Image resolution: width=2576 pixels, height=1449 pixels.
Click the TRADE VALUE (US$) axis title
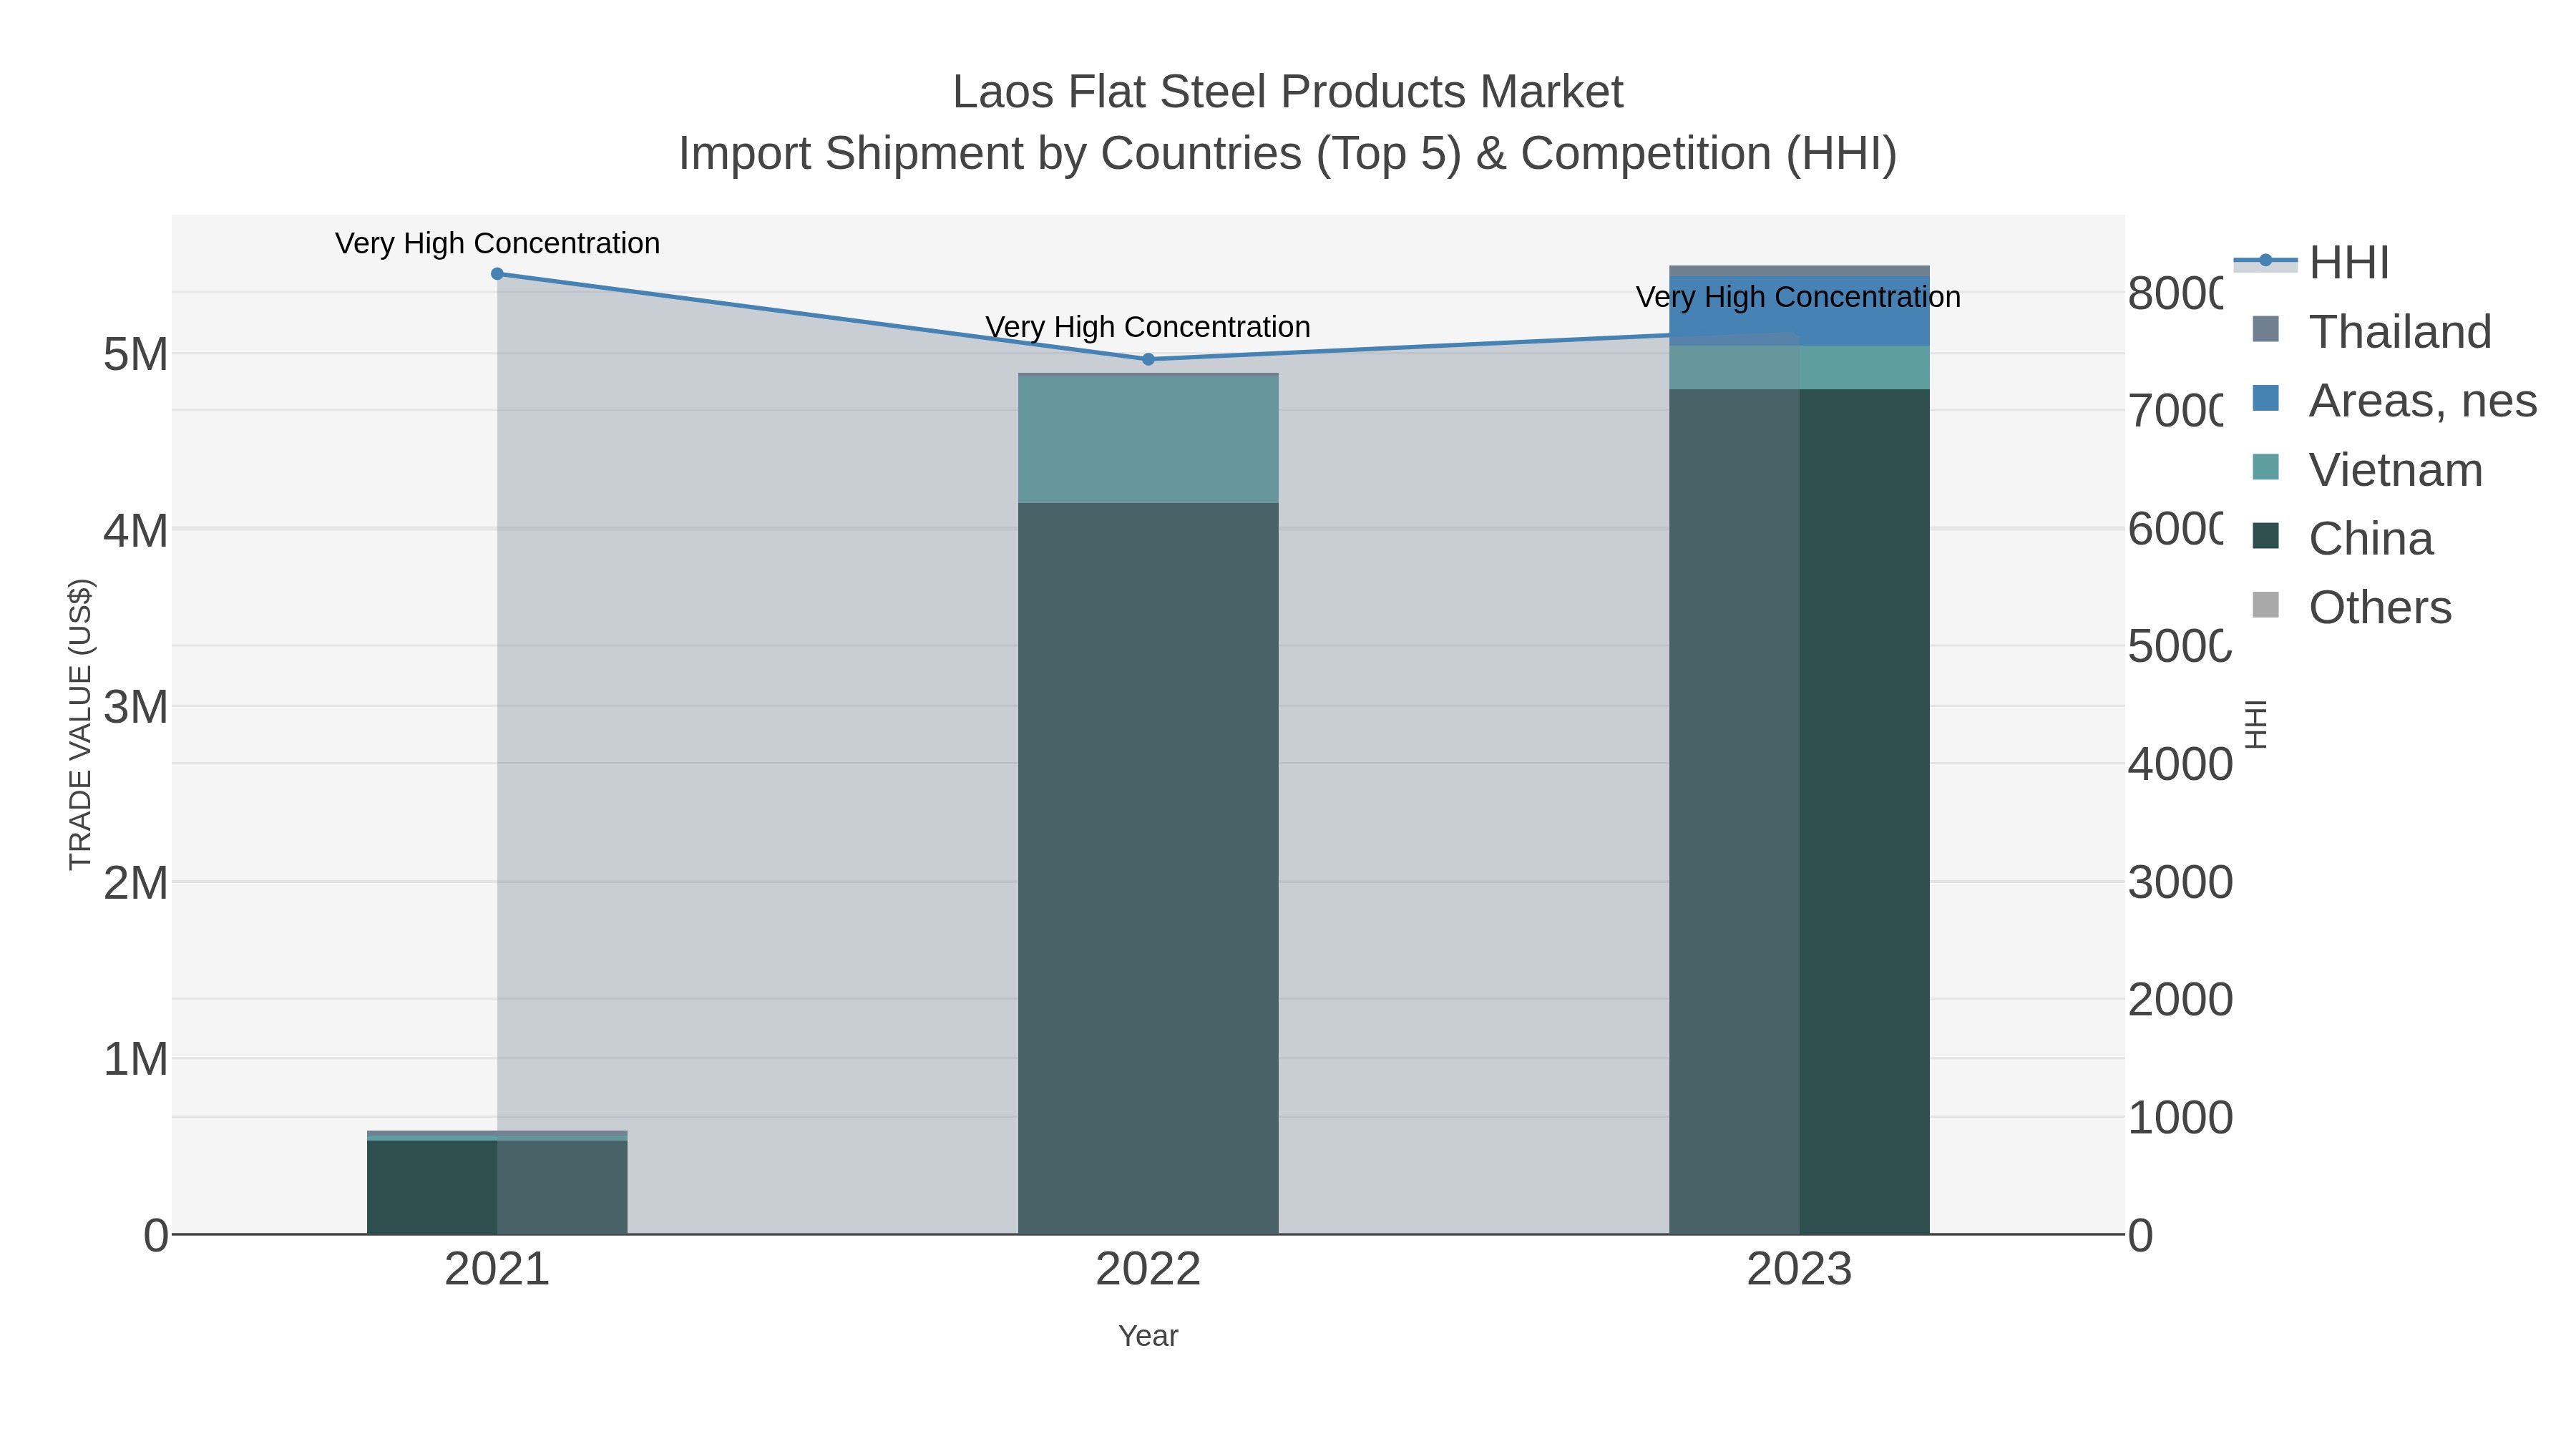point(80,724)
